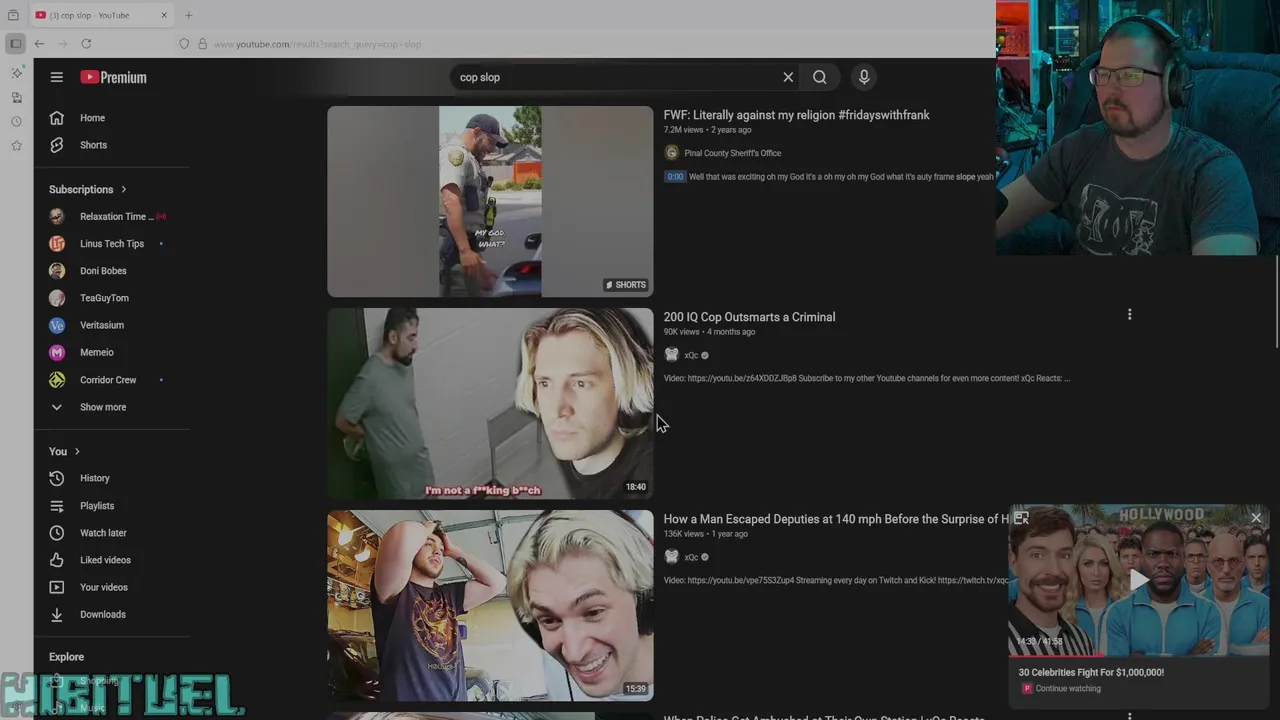Go back with browser back arrow

pyautogui.click(x=39, y=44)
